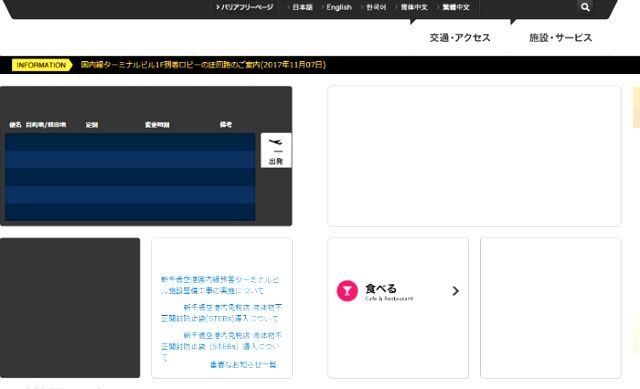640x389 pixels.
Task: Open the 食べる Cafe & Restaurant card
Action: (x=398, y=308)
